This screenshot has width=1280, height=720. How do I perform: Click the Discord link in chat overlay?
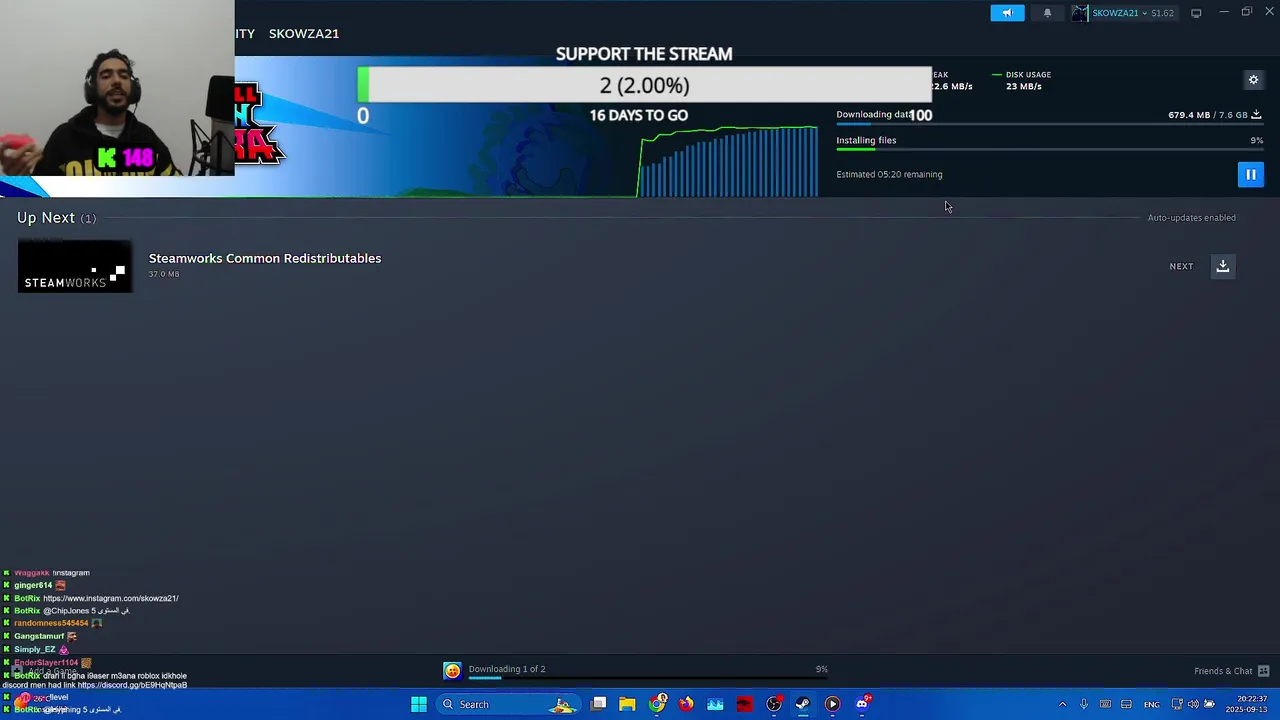[x=132, y=685]
